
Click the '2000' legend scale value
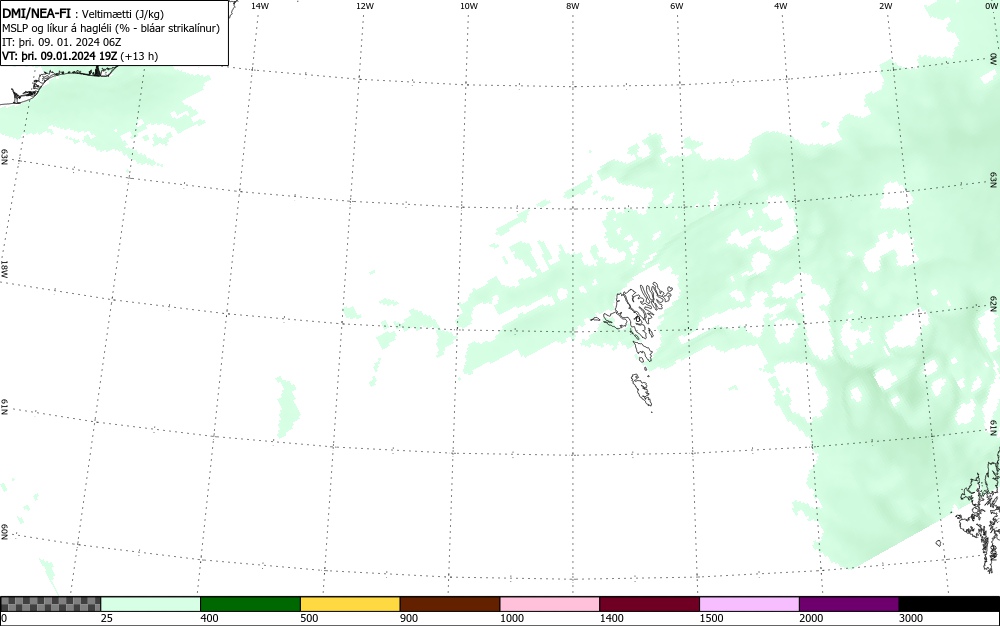point(811,618)
